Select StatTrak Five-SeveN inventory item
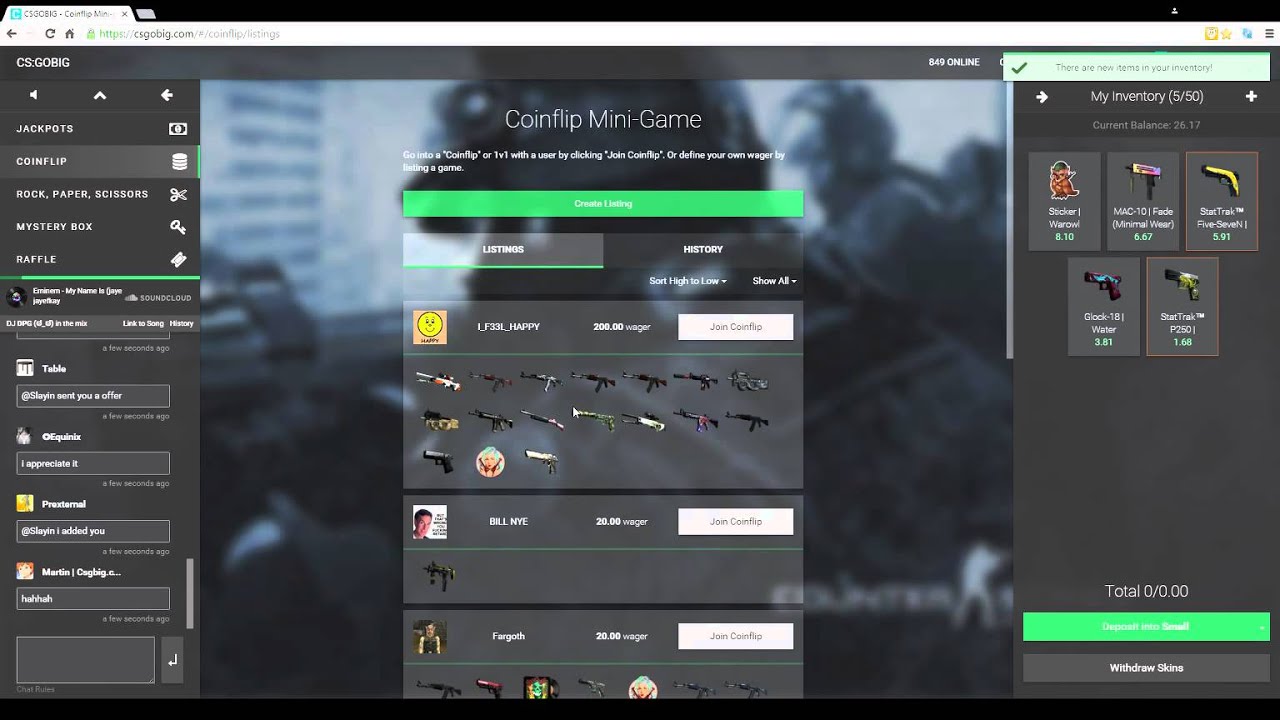Viewport: 1280px width, 720px height. [x=1222, y=201]
